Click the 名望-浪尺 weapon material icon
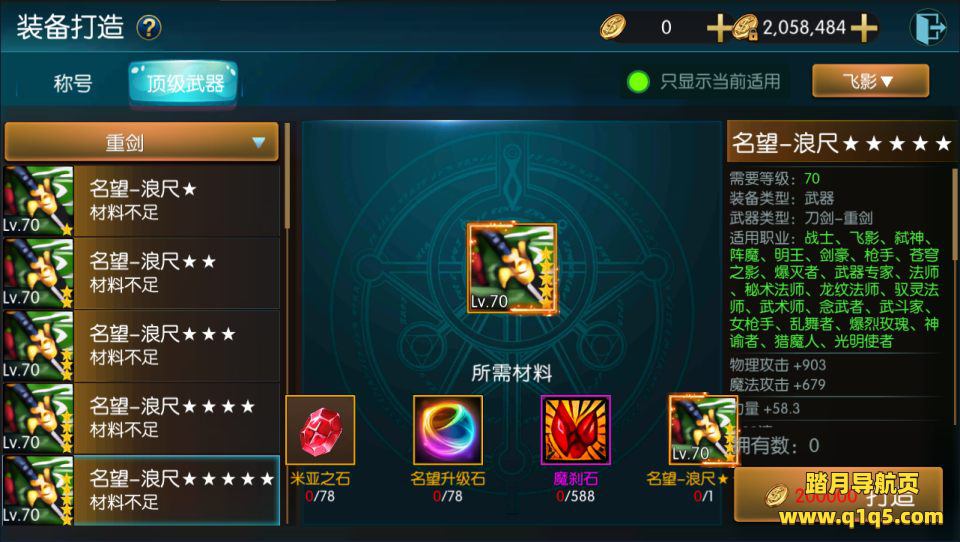The image size is (960, 542). point(702,430)
